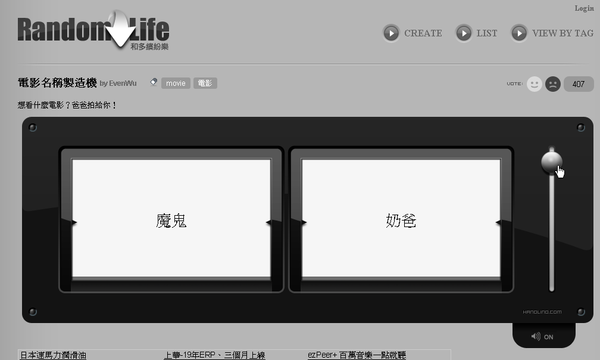The height and width of the screenshot is (360, 600).
Task: Click the author name EvenWu
Action: coord(122,83)
